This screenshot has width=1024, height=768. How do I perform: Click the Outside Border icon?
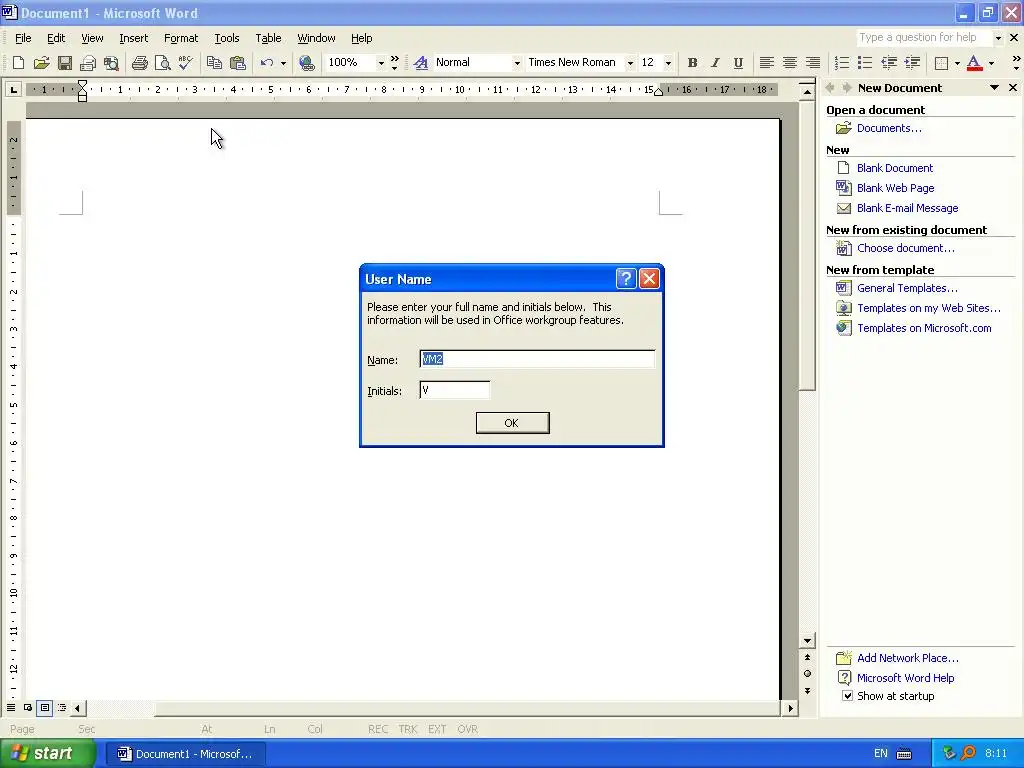pyautogui.click(x=941, y=63)
